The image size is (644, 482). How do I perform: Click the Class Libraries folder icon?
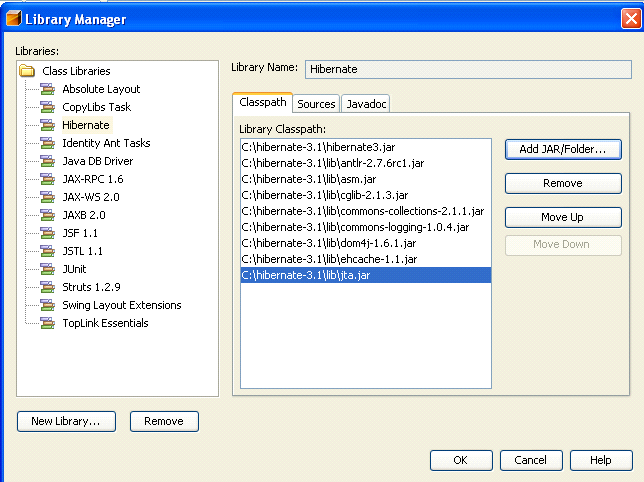[27, 71]
